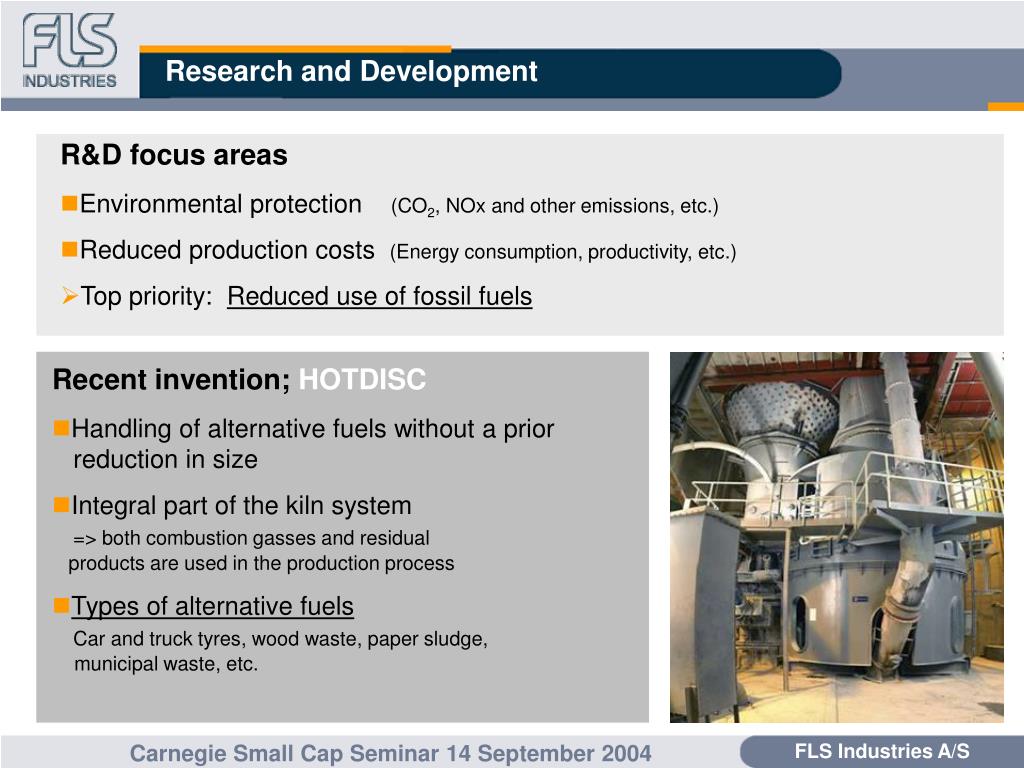Screen dimensions: 1024x768
Task: Click orange bullet beside Integral part
Action: [61, 505]
